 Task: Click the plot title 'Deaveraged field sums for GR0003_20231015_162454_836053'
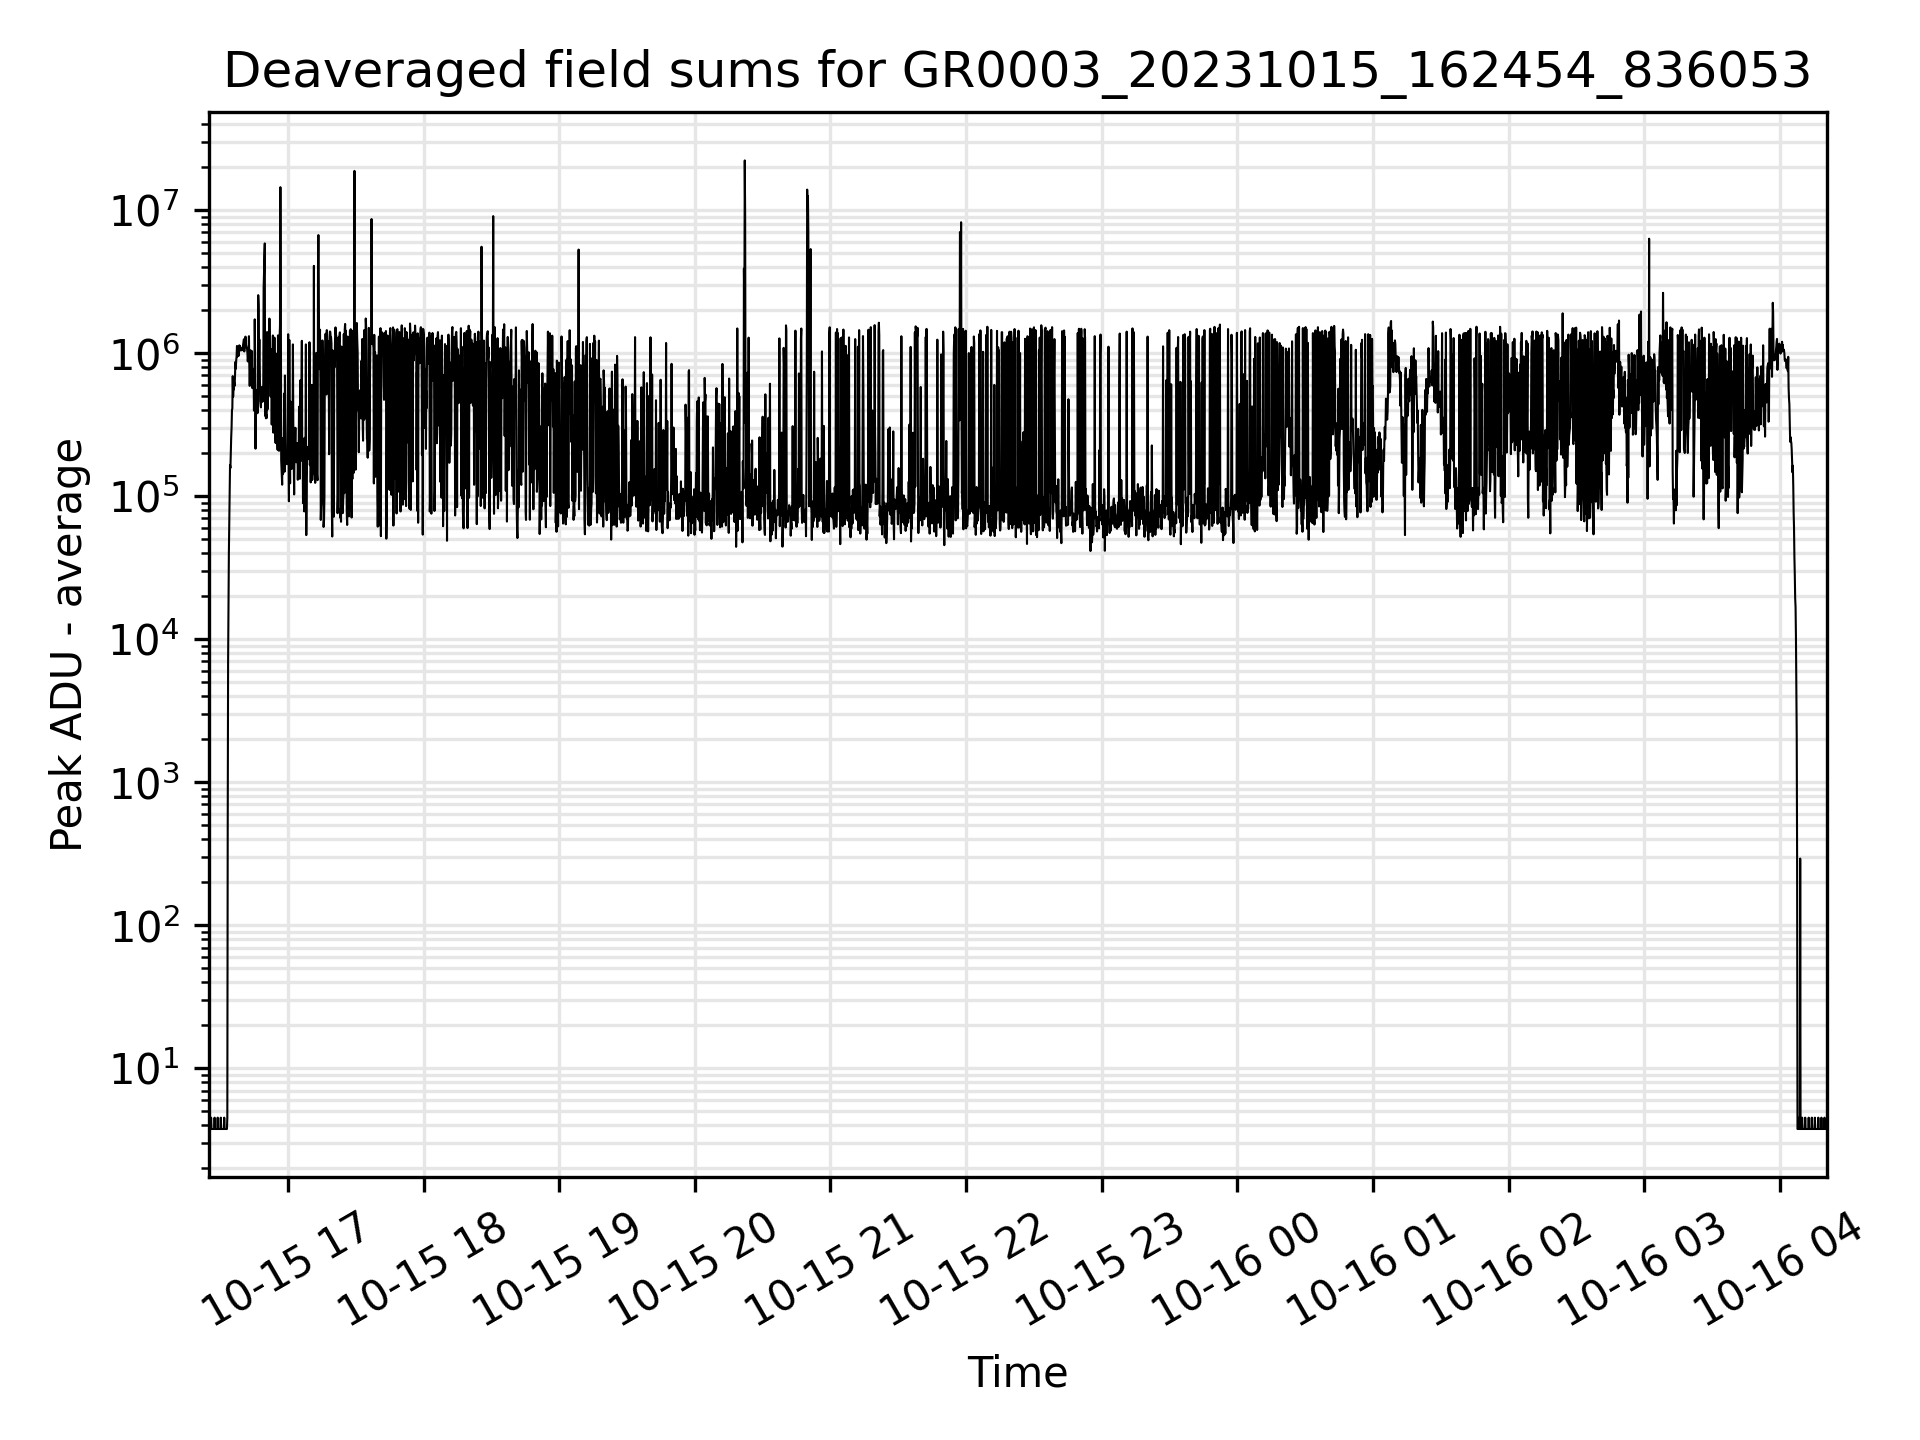[x=1017, y=71]
